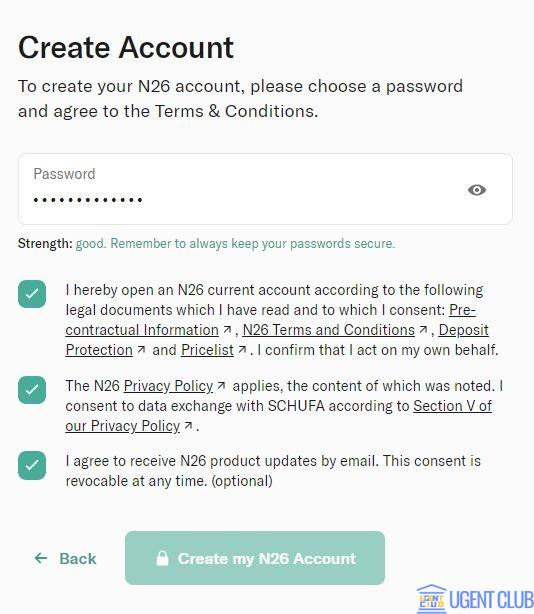Click the left arrow beside Back
The image size is (534, 614).
(x=41, y=558)
